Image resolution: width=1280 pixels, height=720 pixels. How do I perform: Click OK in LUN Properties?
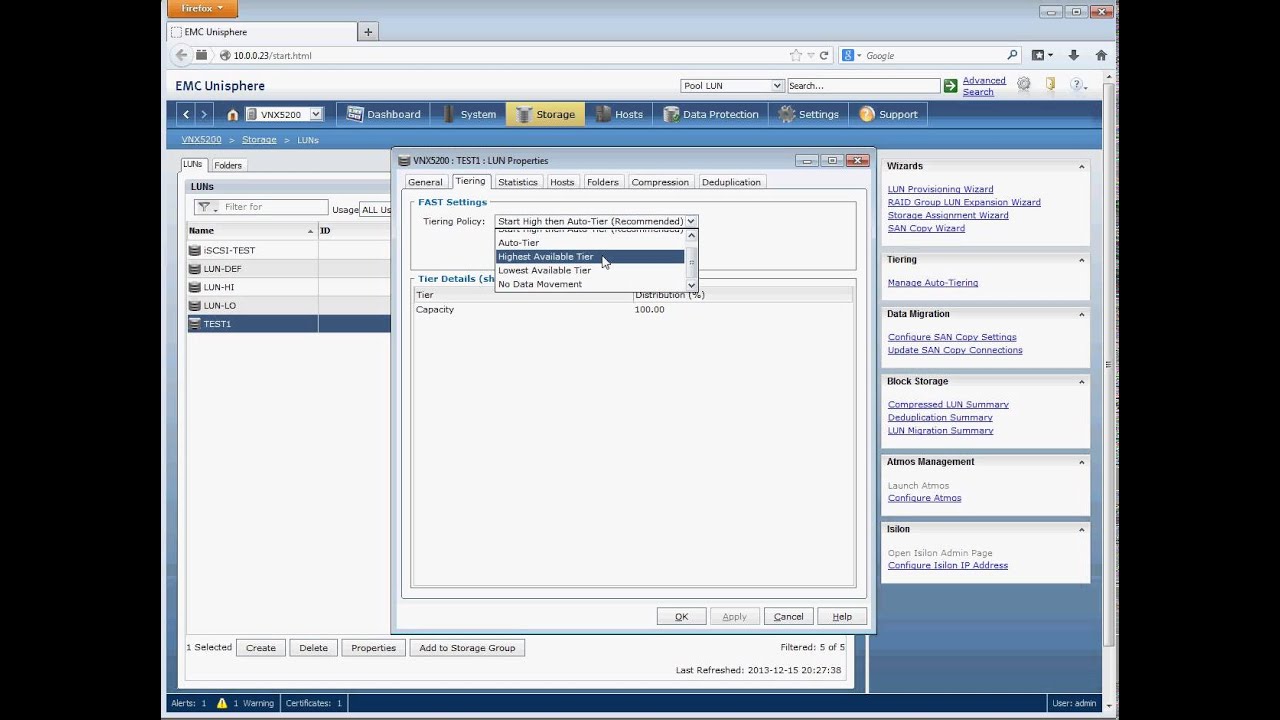click(x=681, y=617)
